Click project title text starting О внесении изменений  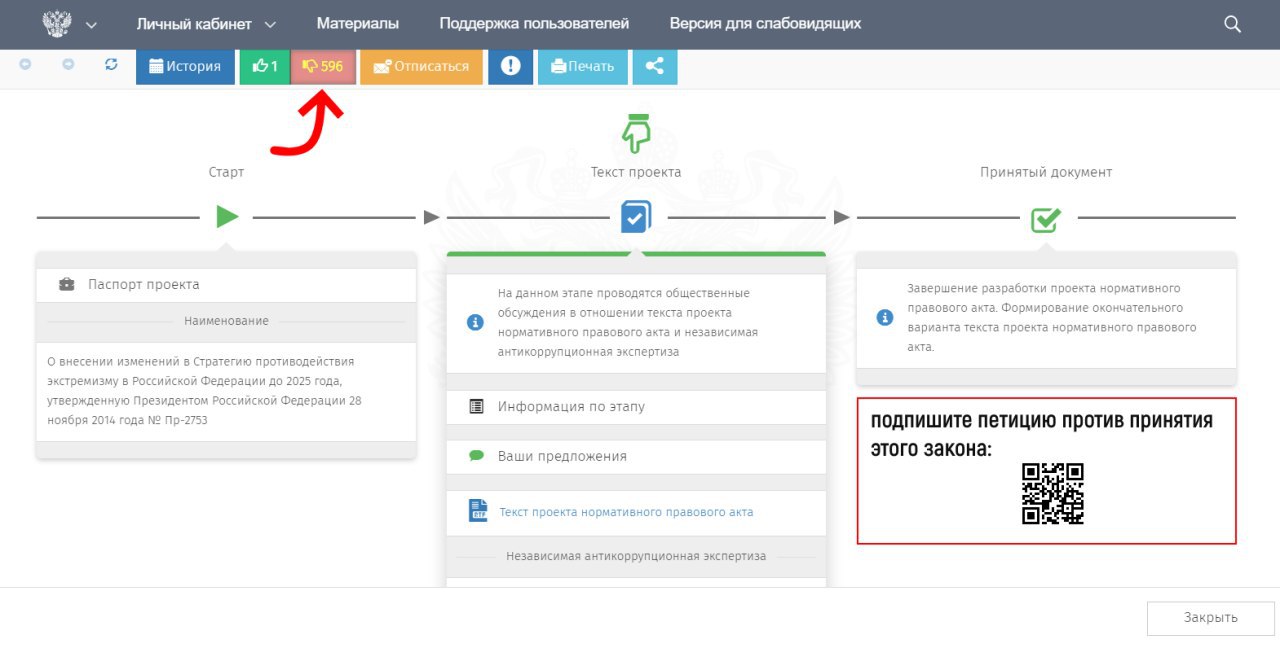point(205,391)
